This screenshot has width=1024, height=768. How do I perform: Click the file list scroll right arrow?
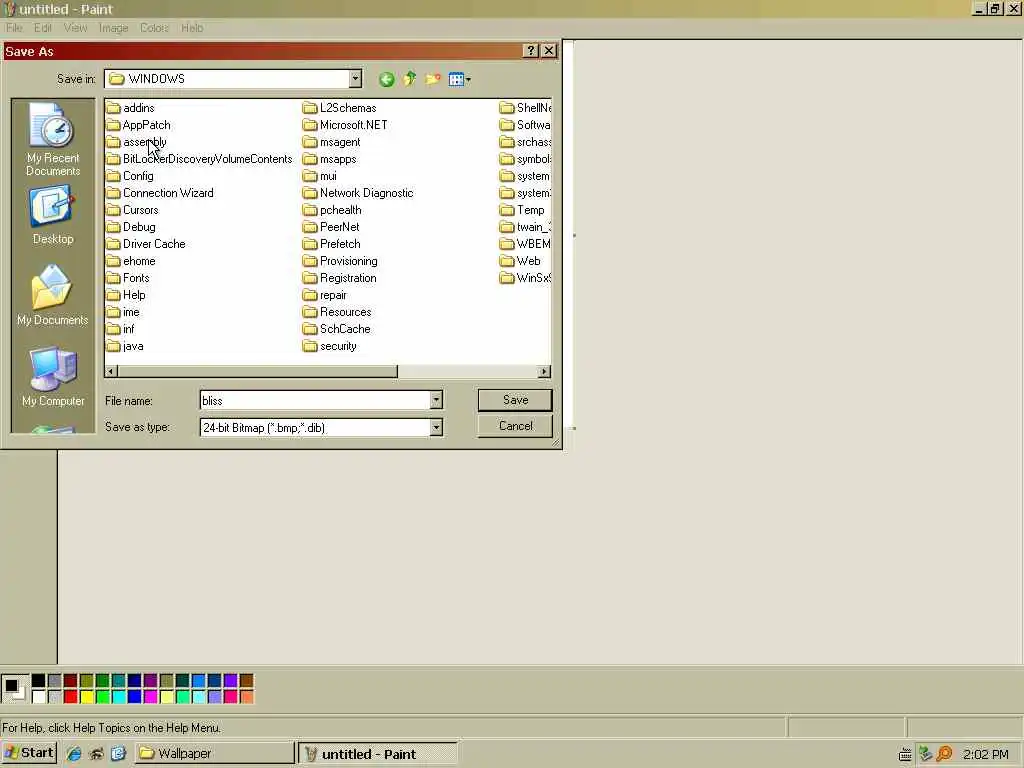(544, 372)
